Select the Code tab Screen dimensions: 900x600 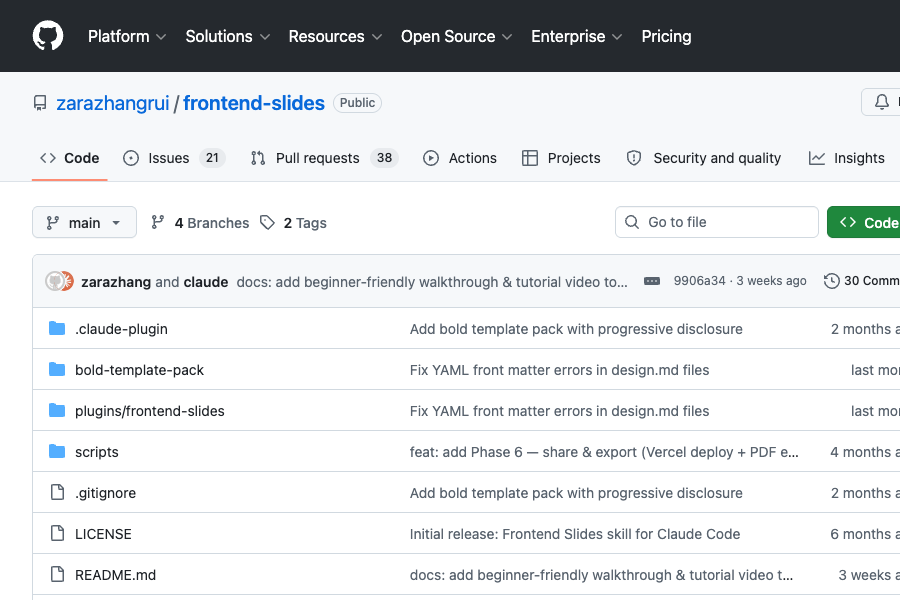(x=69, y=158)
